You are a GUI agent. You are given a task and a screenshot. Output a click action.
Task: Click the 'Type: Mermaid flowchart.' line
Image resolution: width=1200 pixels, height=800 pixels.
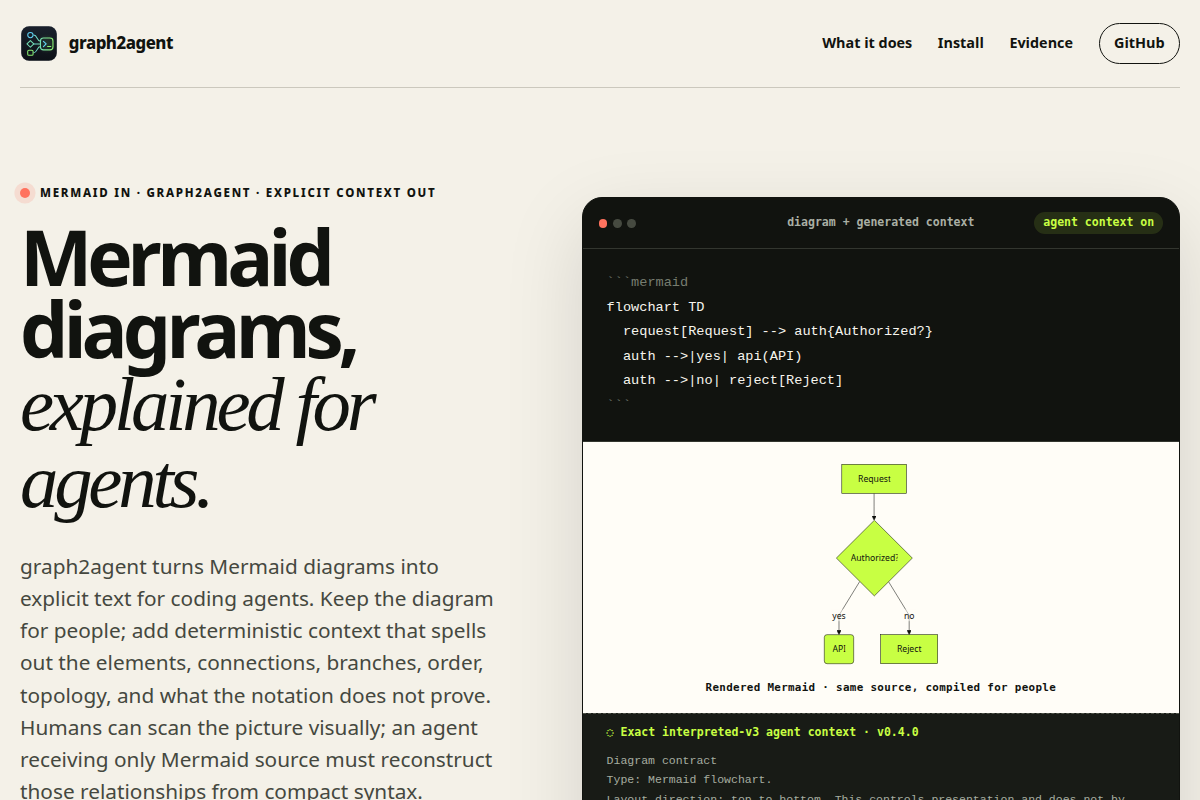pos(690,779)
